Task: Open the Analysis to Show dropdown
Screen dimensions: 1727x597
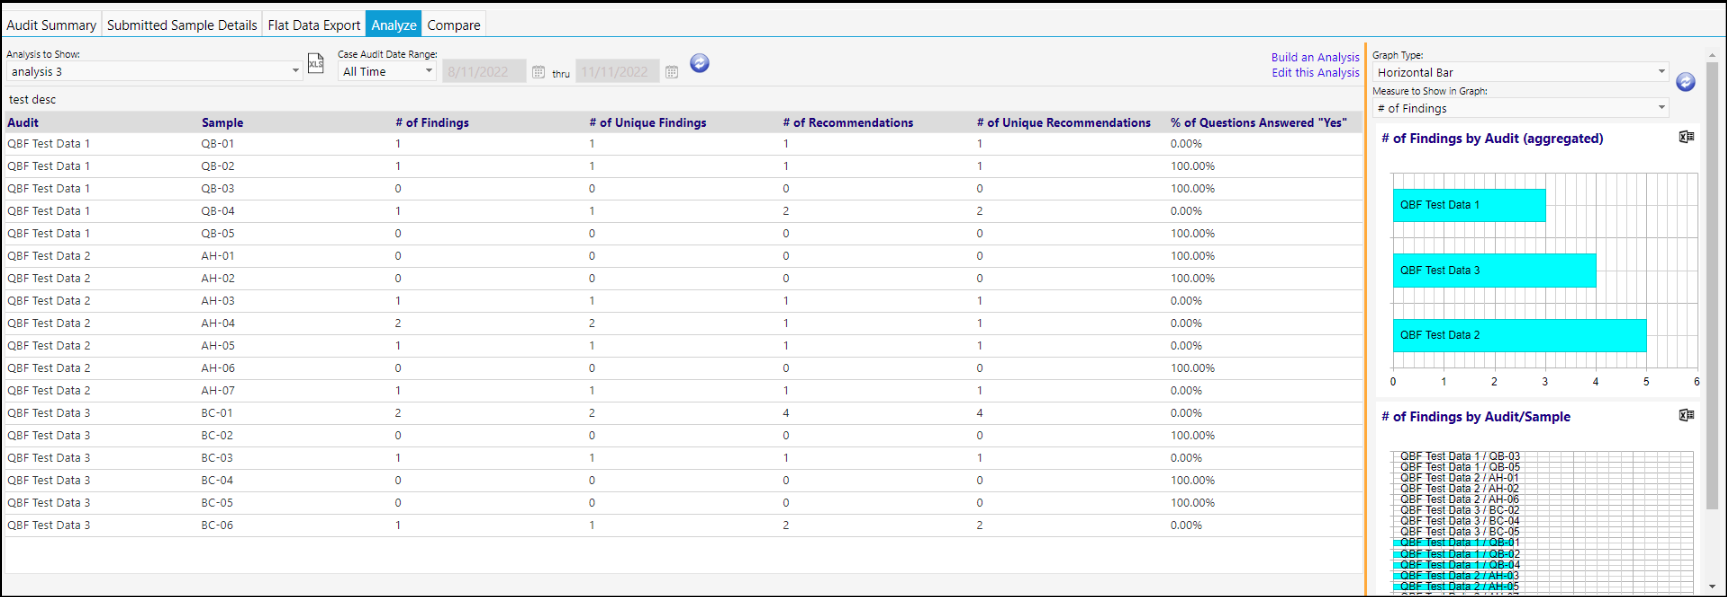Action: [x=154, y=72]
